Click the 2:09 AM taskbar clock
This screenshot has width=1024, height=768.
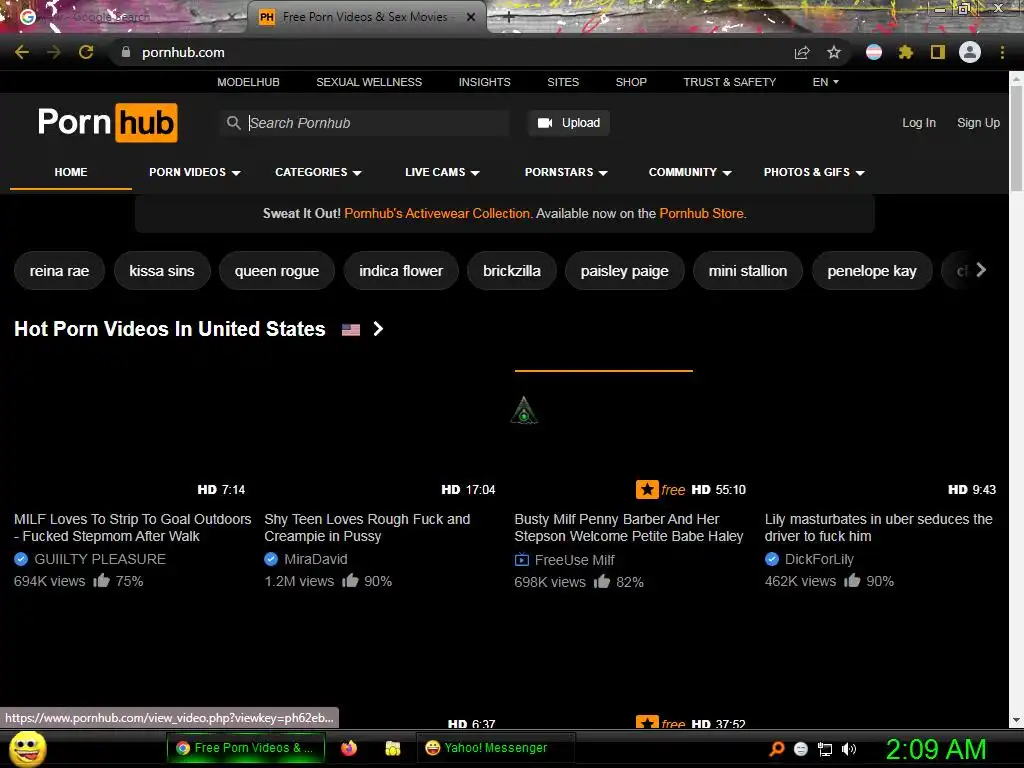point(936,749)
